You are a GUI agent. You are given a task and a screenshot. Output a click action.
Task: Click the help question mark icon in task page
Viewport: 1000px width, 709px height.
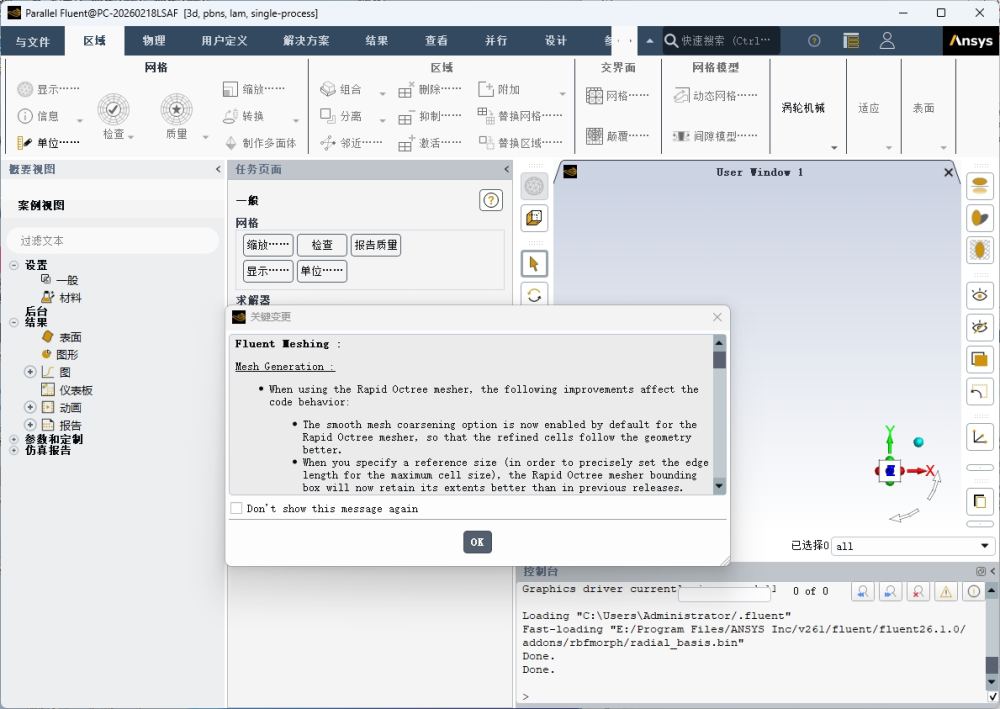pyautogui.click(x=491, y=200)
